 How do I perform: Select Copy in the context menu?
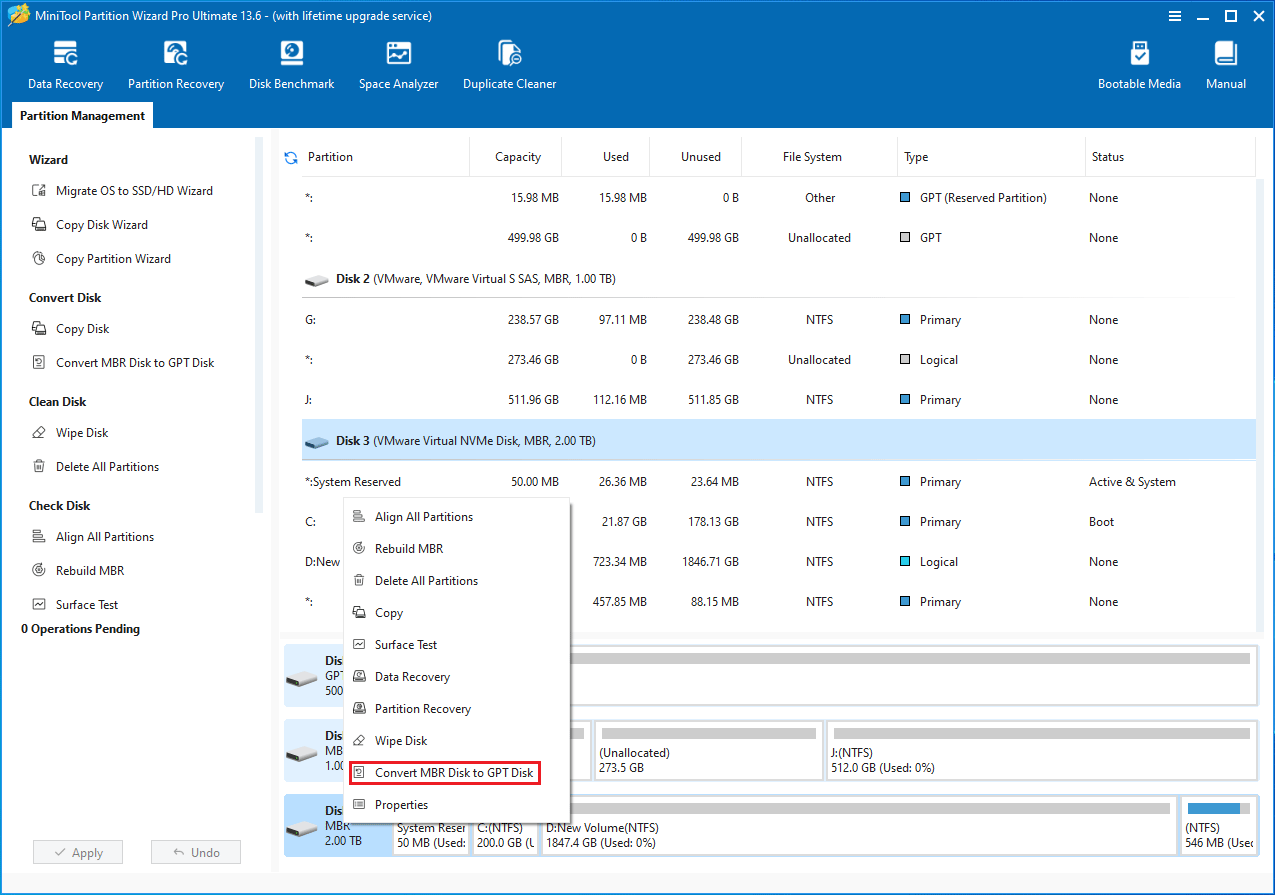(x=457, y=613)
